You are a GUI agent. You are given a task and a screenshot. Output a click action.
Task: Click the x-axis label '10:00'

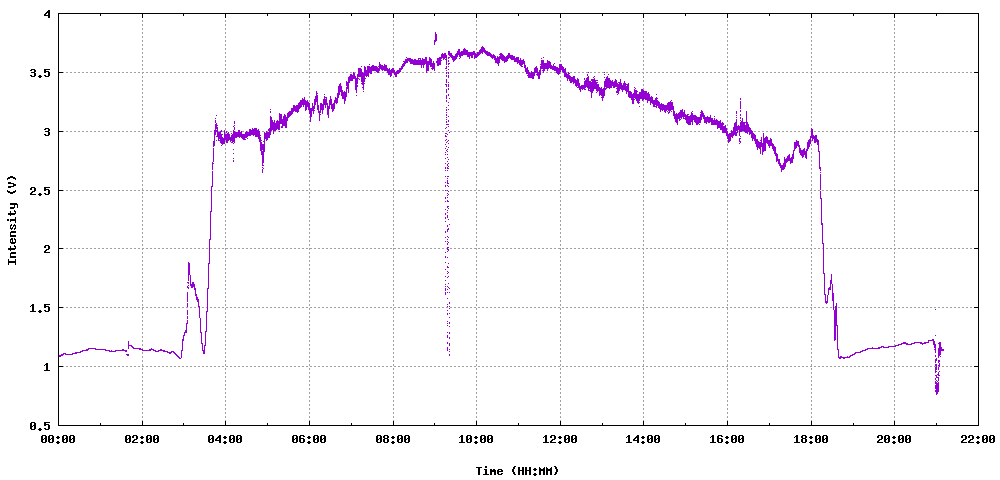click(476, 439)
